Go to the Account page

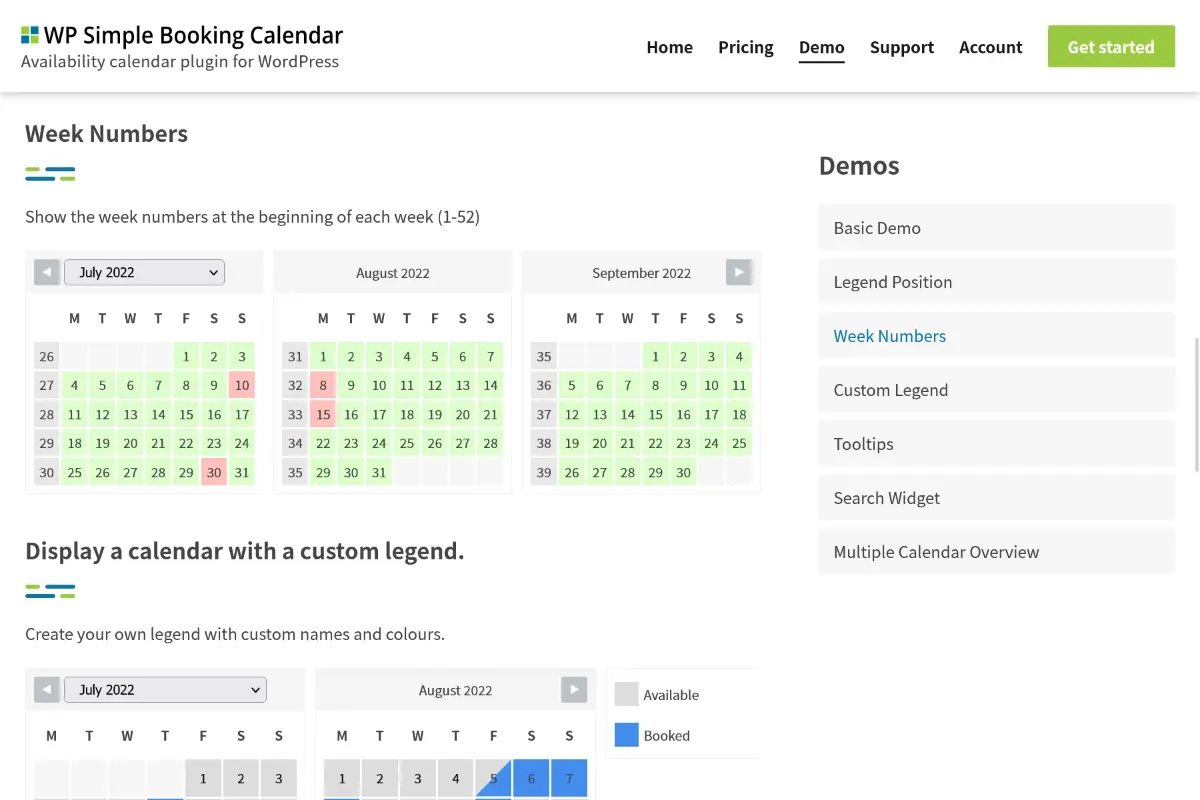pyautogui.click(x=990, y=47)
